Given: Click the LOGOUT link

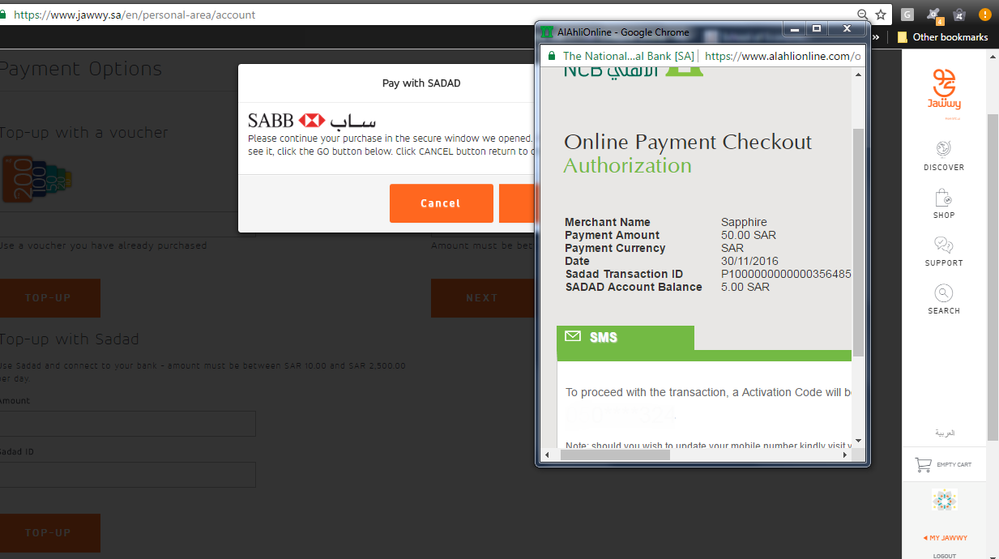Looking at the screenshot, I should coord(944,556).
